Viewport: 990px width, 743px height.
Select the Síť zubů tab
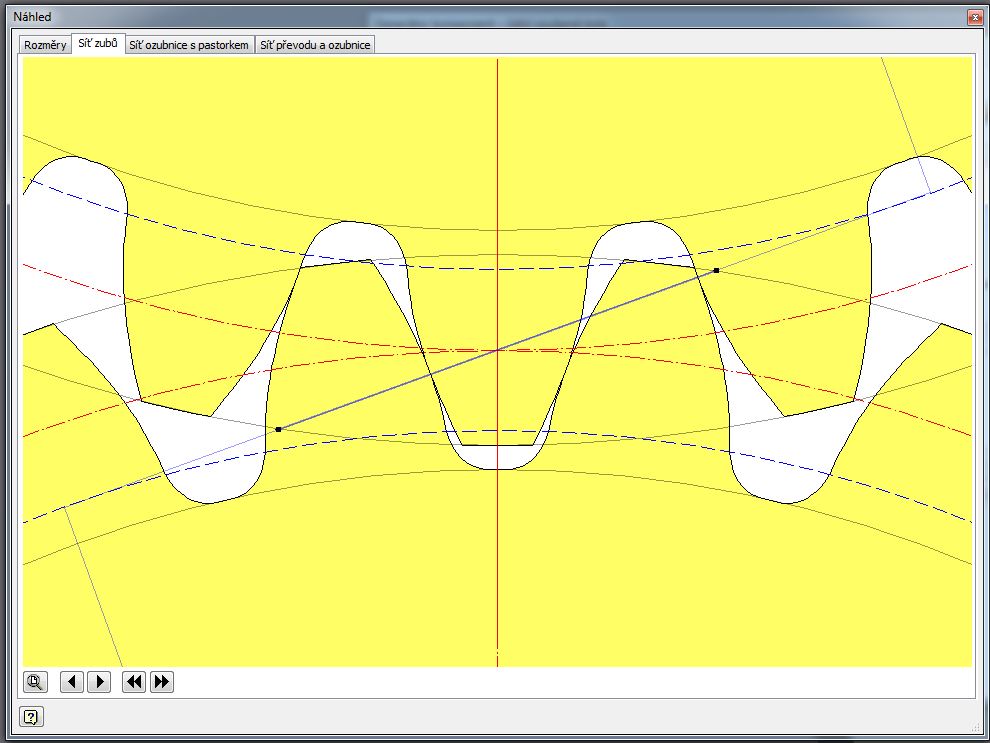click(x=98, y=44)
